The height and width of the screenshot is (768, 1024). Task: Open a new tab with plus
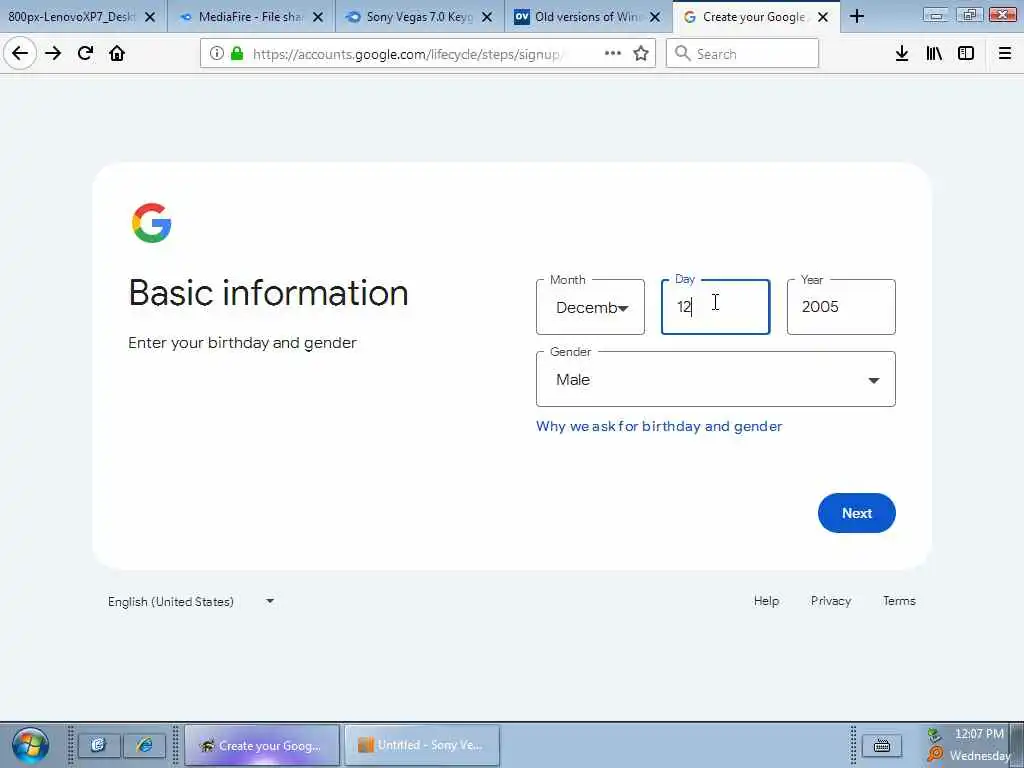(857, 17)
